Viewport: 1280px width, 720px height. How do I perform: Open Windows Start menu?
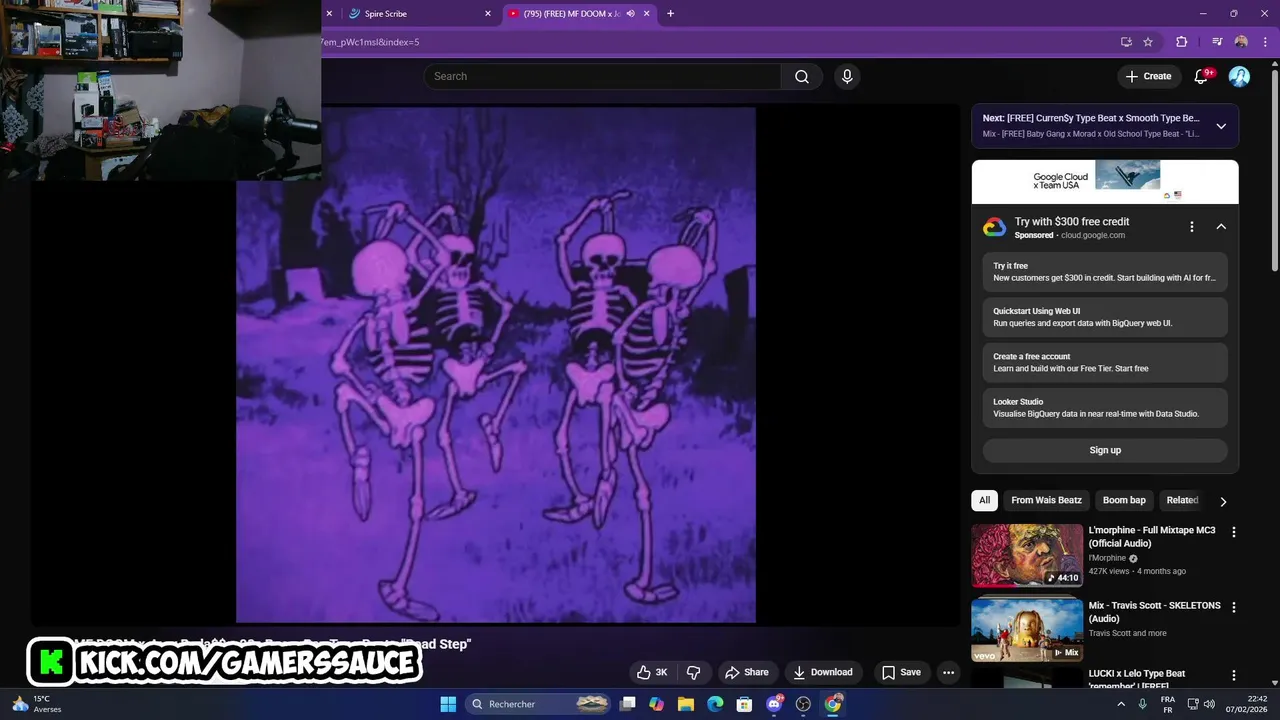tap(448, 704)
